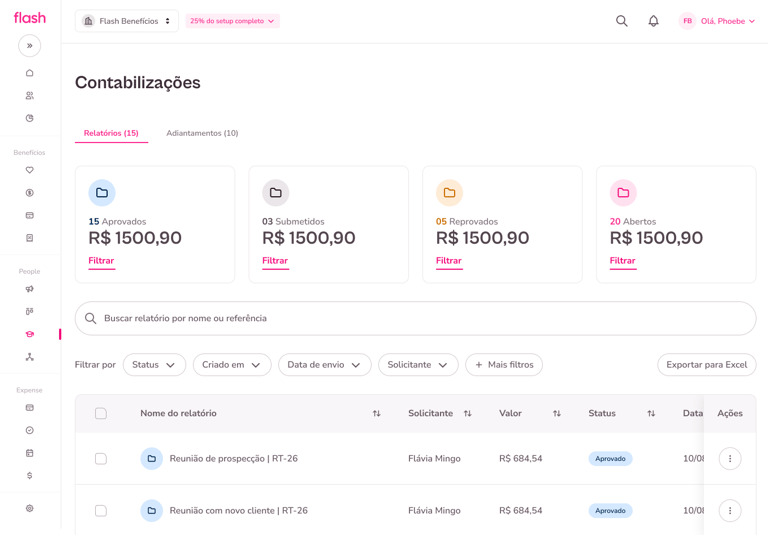Open the Status filter dropdown

point(154,365)
